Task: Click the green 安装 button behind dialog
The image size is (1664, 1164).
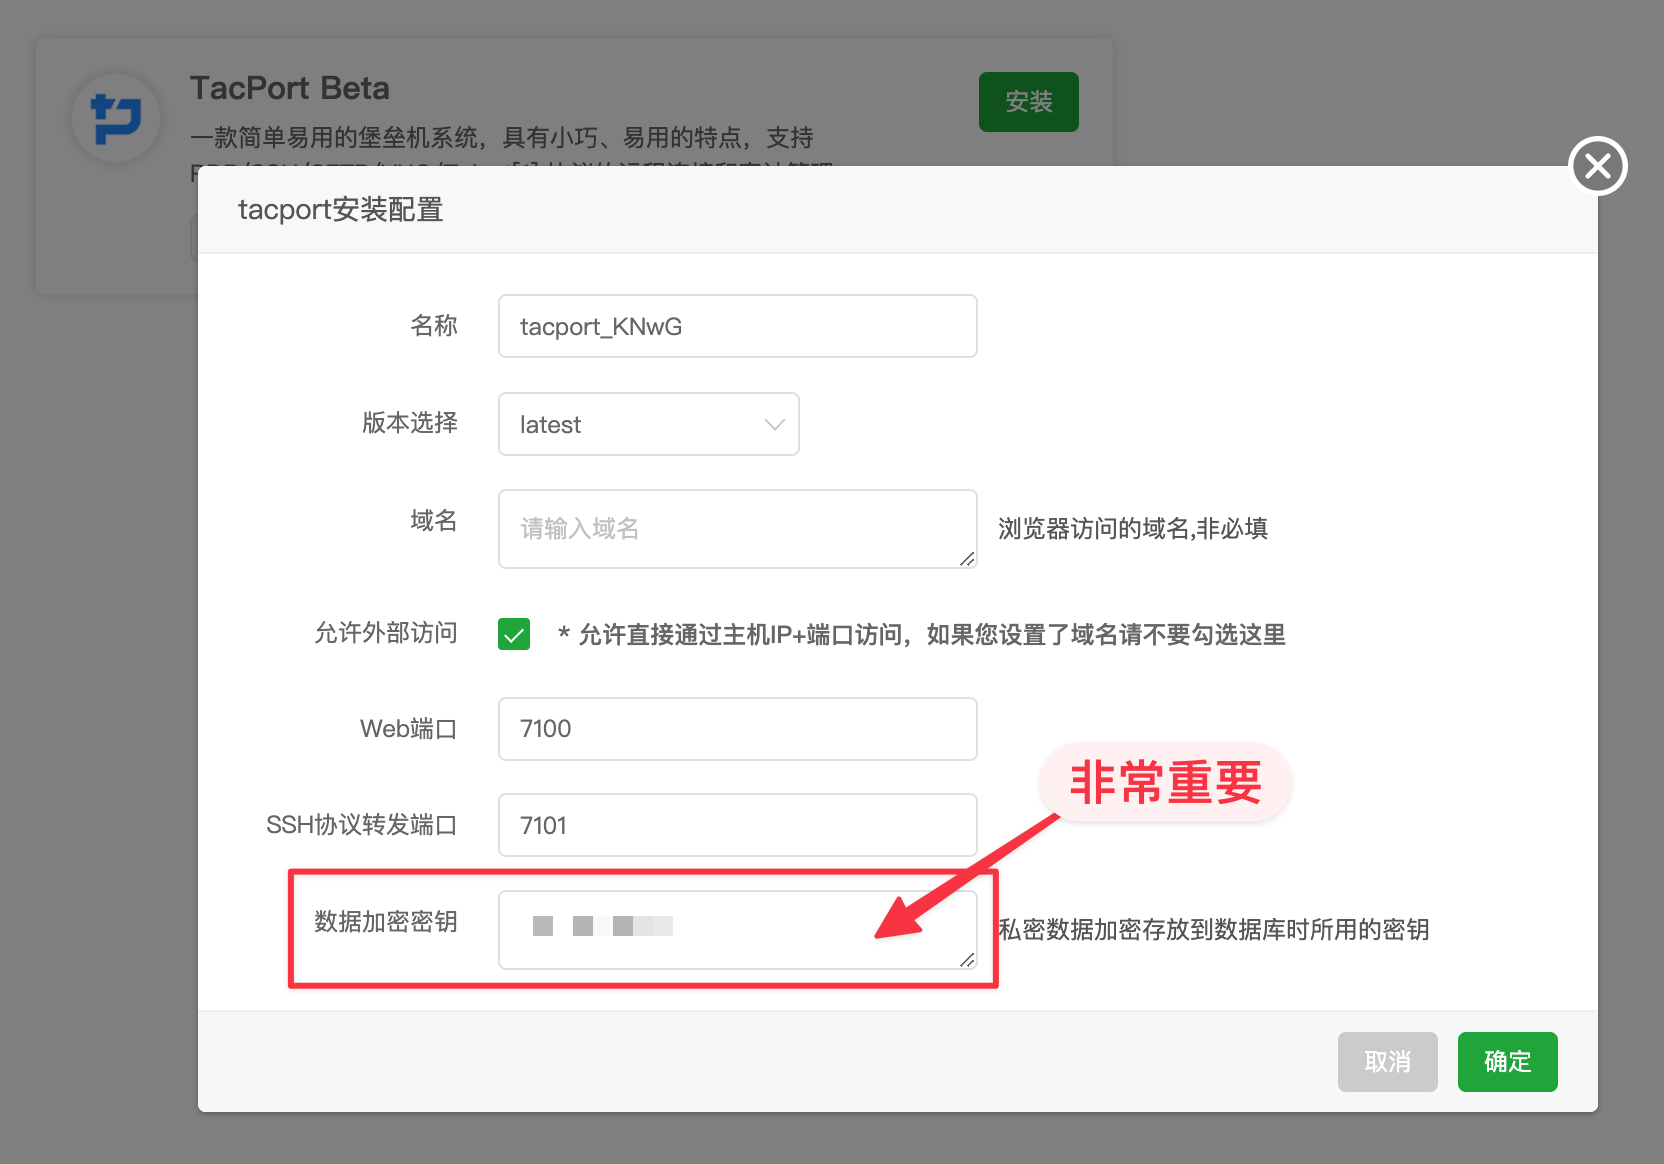Action: (x=1028, y=102)
